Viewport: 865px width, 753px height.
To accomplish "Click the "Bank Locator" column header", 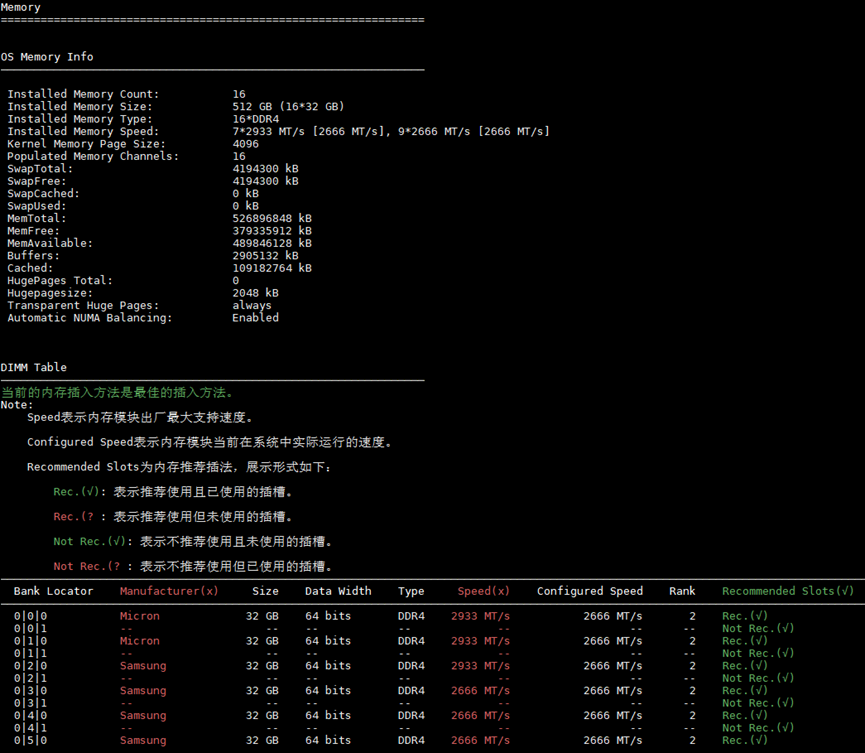I will [x=53, y=591].
